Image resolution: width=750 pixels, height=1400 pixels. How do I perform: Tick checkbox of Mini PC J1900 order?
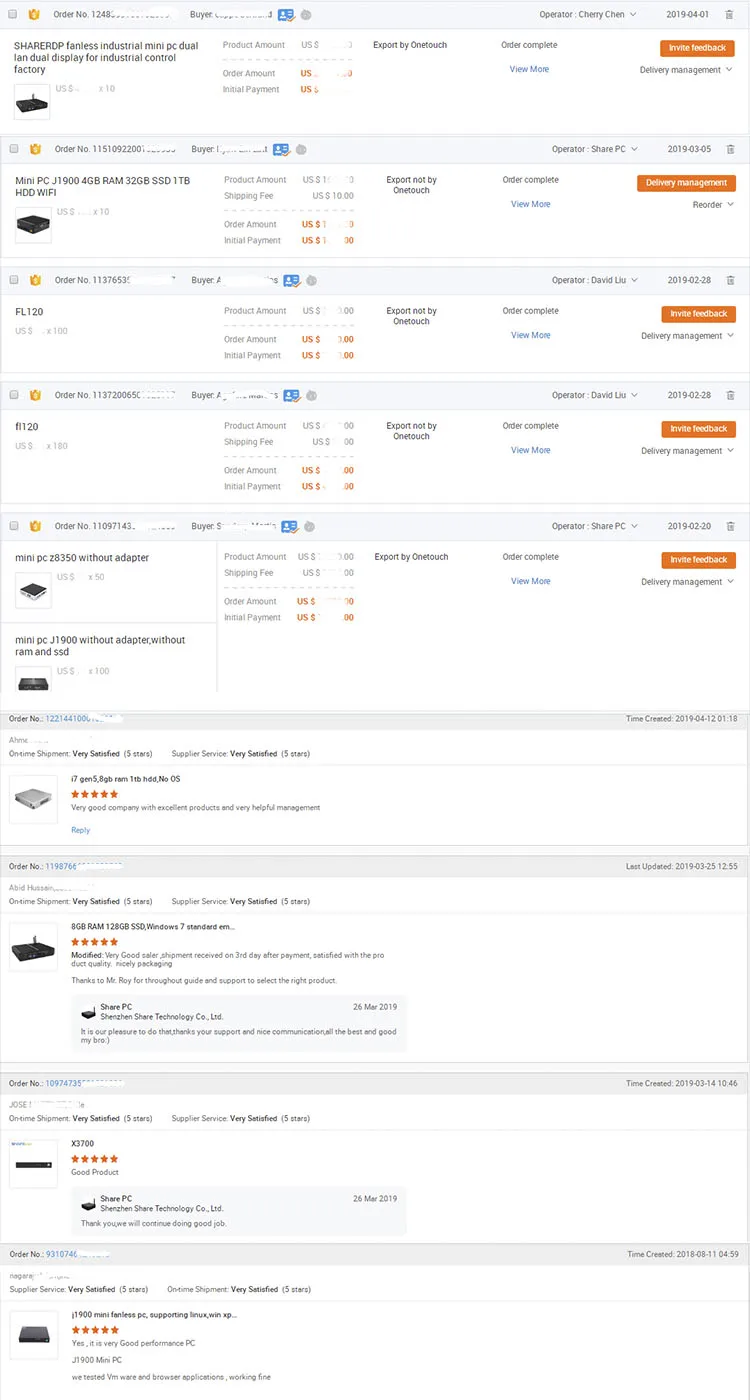(x=14, y=149)
